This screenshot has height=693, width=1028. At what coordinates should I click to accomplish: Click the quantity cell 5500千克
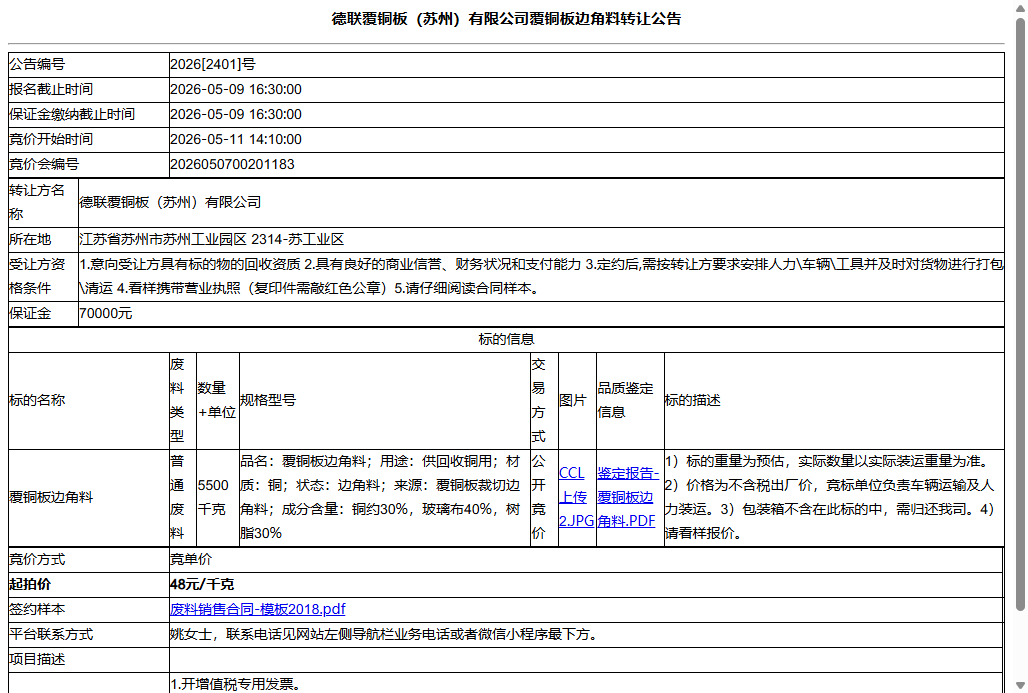coord(217,498)
